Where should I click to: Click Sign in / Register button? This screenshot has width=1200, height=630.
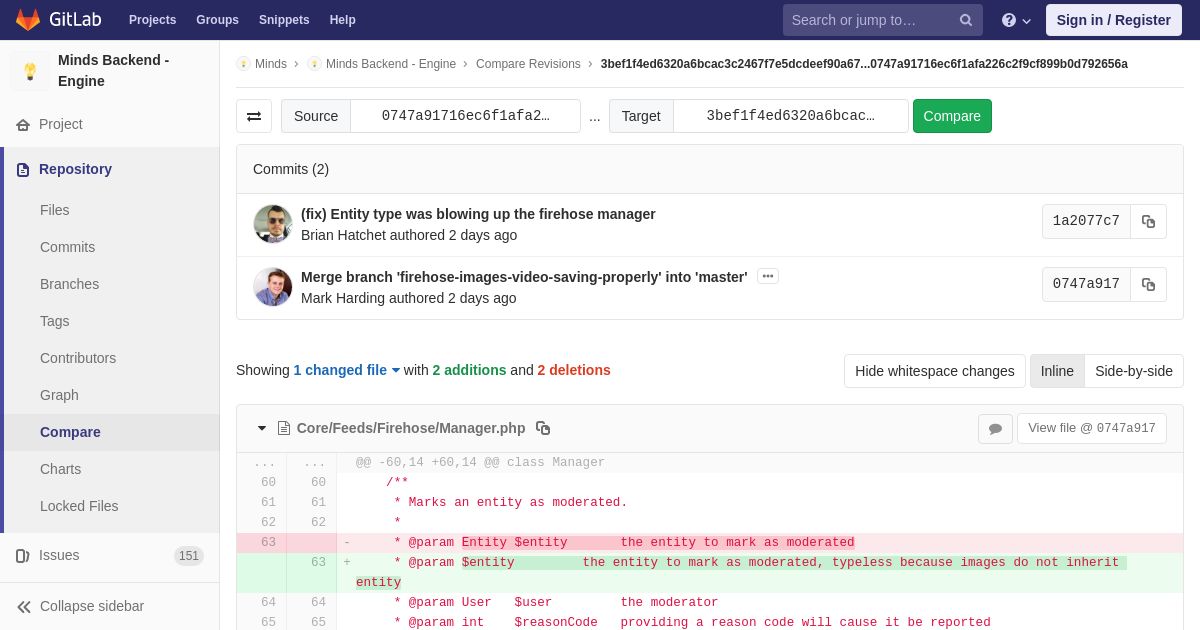tap(1114, 20)
